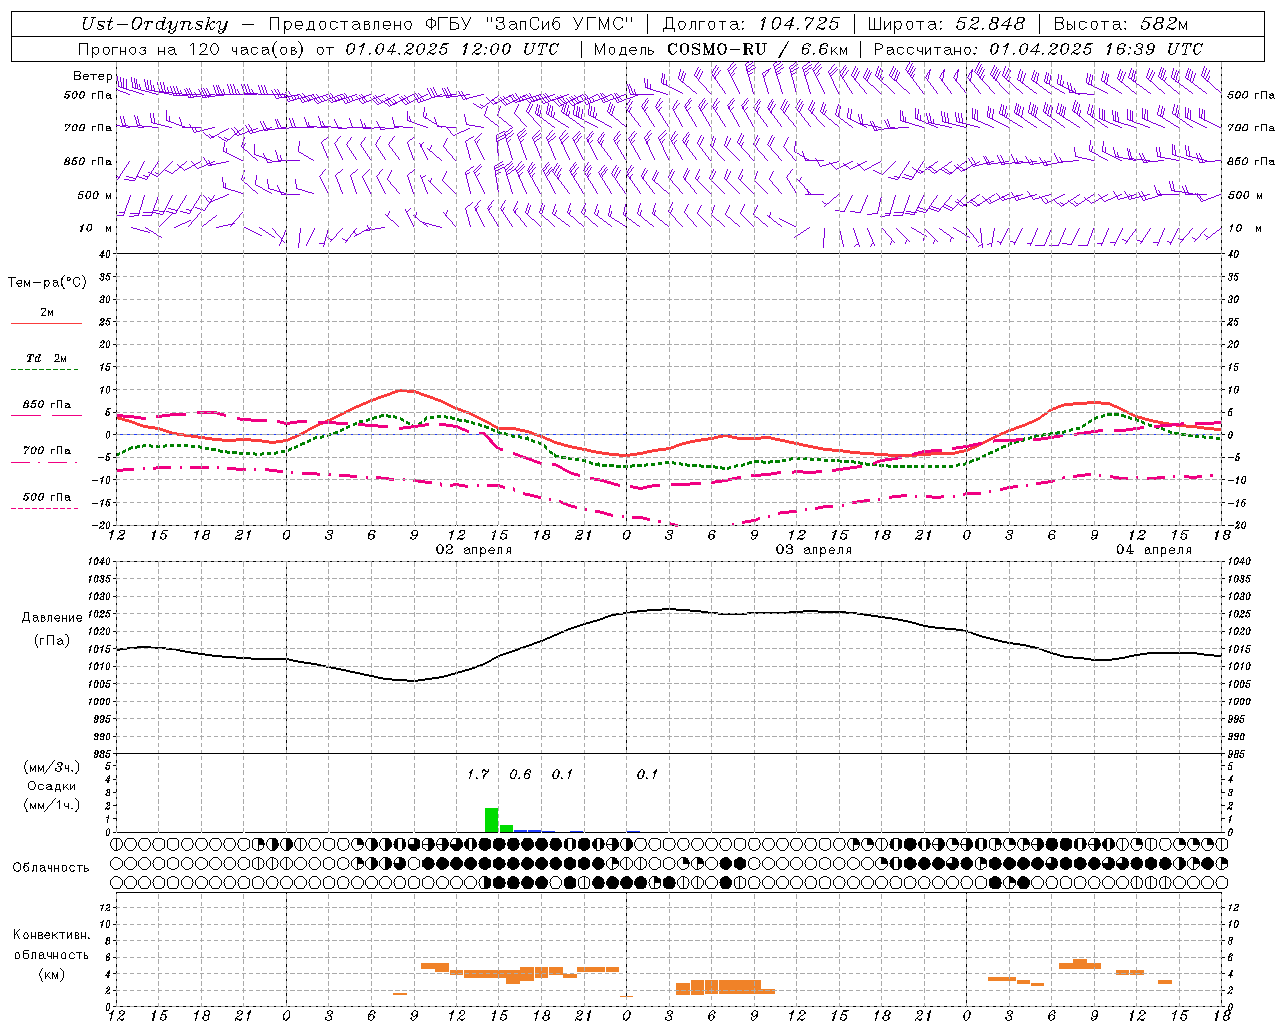The image size is (1280, 1024).
Task: Click the "500 гПа" entry in the temperature legend
Action: 47,497
